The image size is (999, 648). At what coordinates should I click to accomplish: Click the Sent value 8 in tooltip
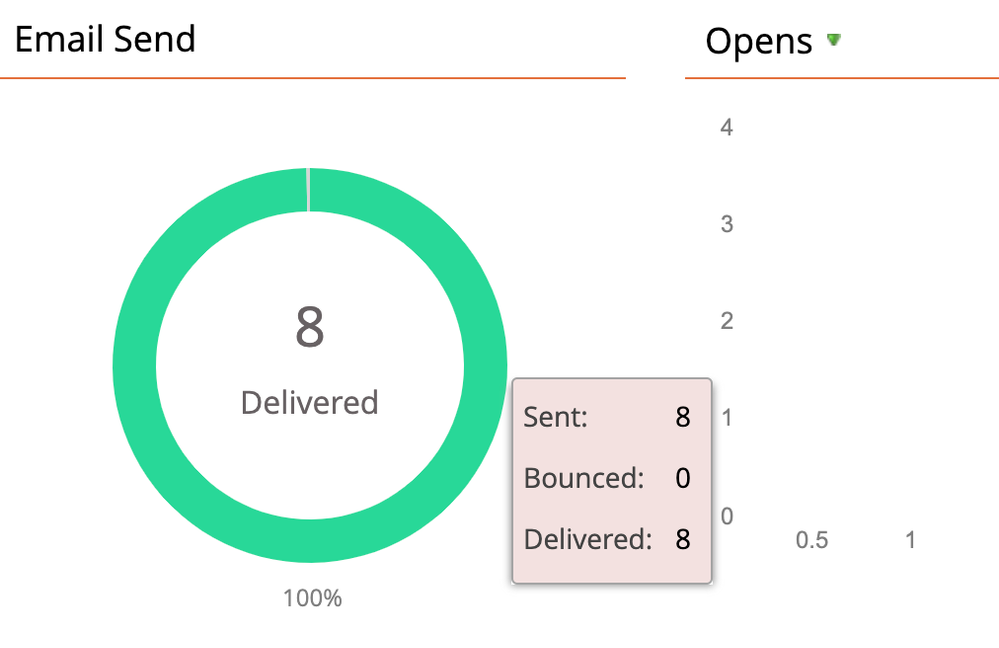point(683,417)
